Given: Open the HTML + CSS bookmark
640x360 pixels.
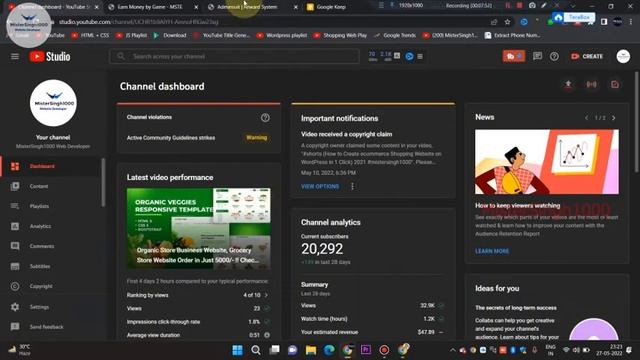Looking at the screenshot, I should [90, 36].
